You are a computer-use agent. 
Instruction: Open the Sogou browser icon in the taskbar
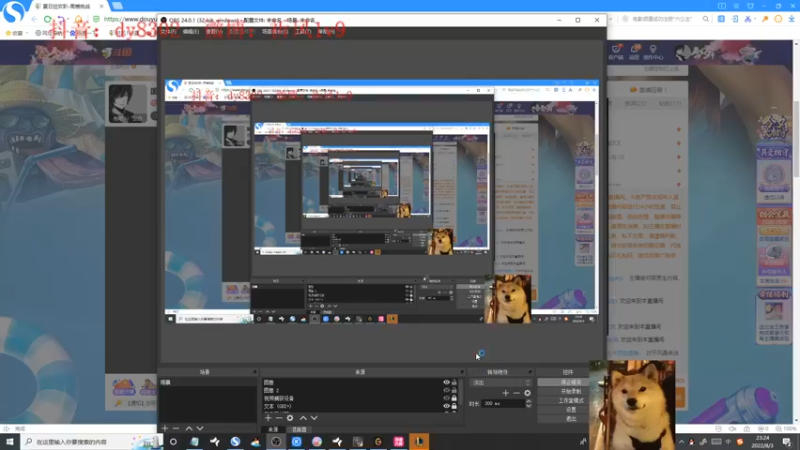click(x=235, y=441)
